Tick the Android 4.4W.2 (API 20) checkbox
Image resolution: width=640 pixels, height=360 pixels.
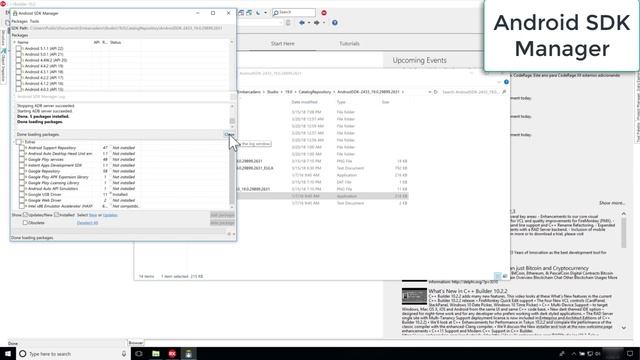tap(18, 60)
